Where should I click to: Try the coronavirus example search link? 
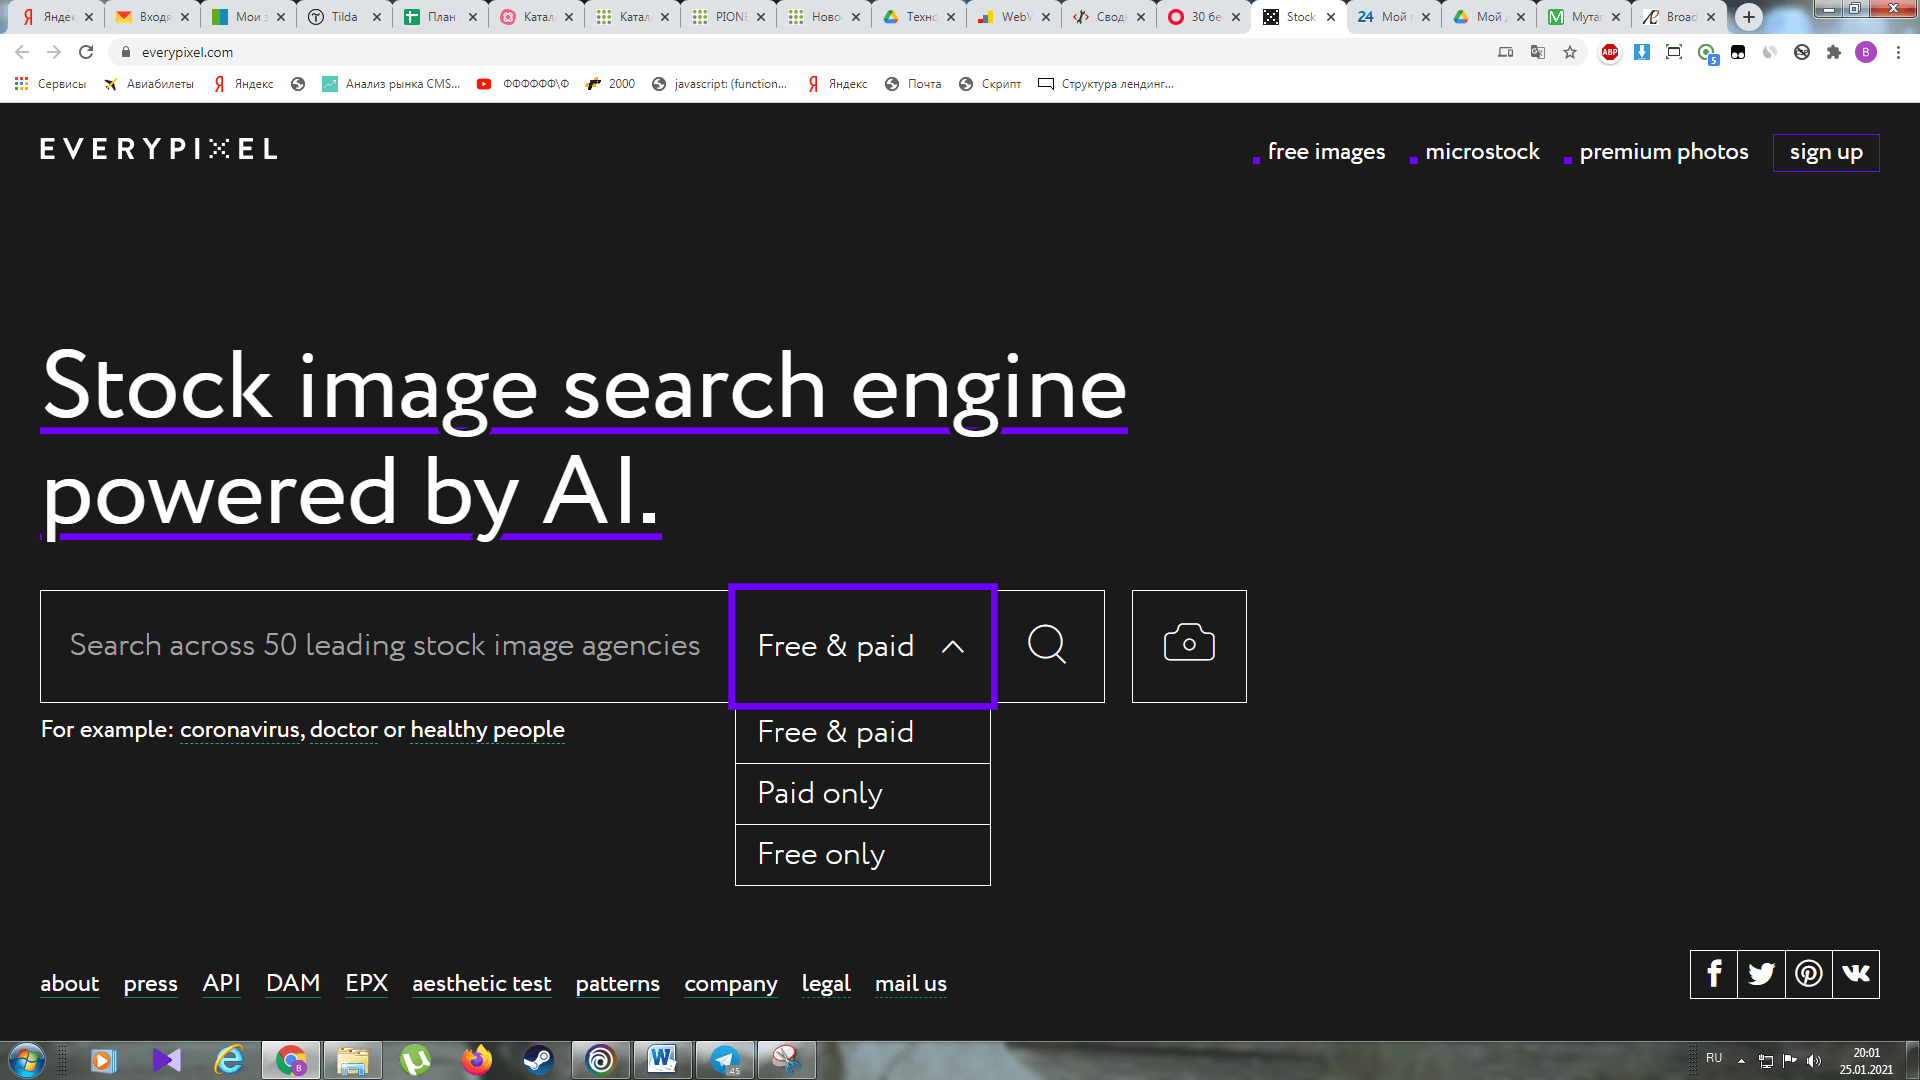(240, 730)
